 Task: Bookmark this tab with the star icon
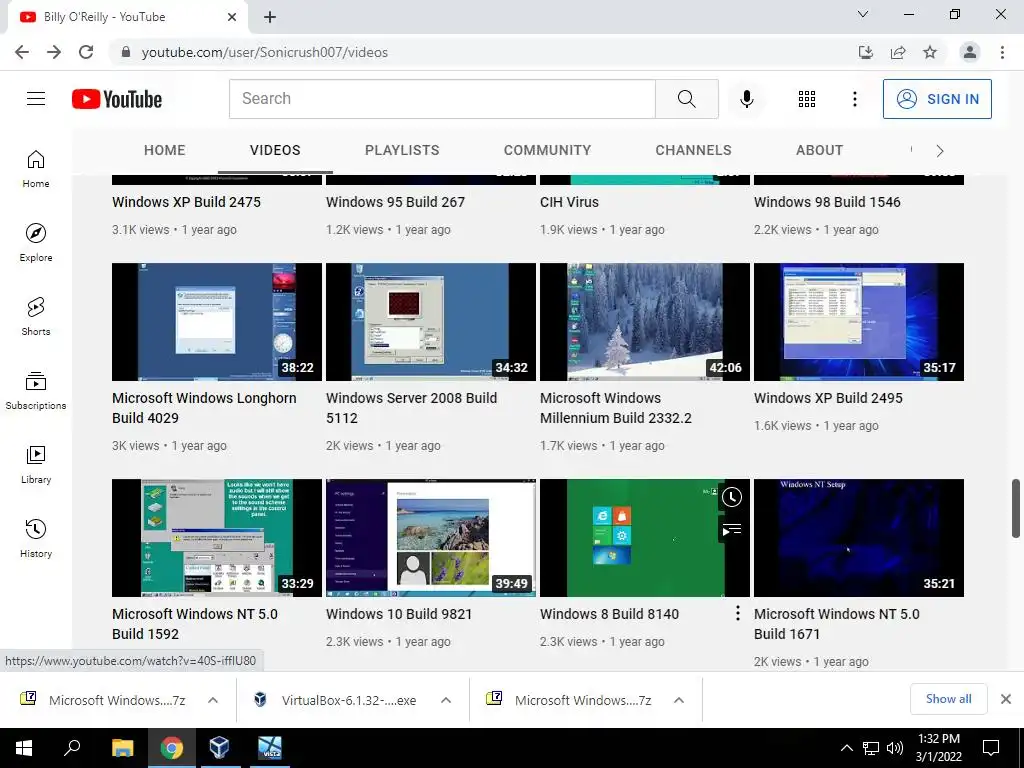point(930,52)
